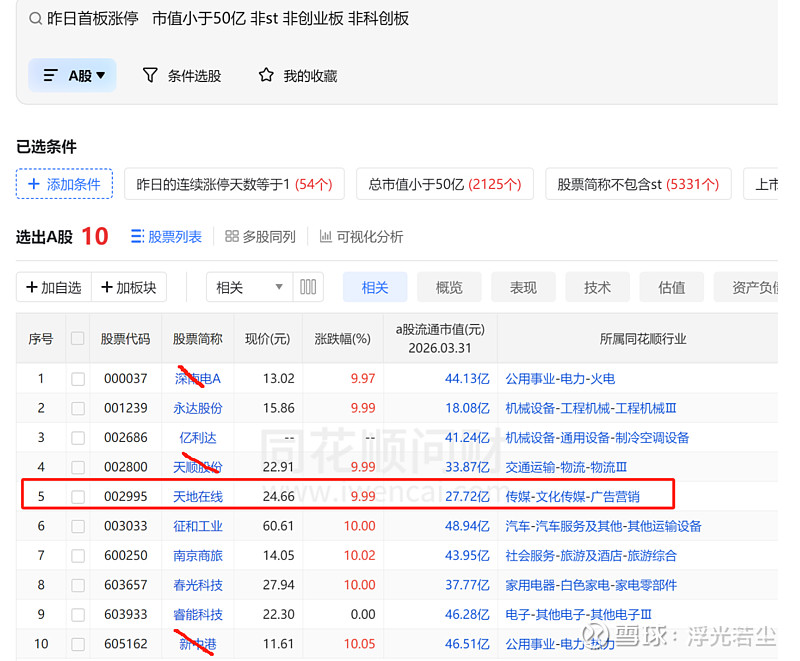Select the 概览 tab
Image resolution: width=800 pixels, height=661 pixels.
(449, 287)
